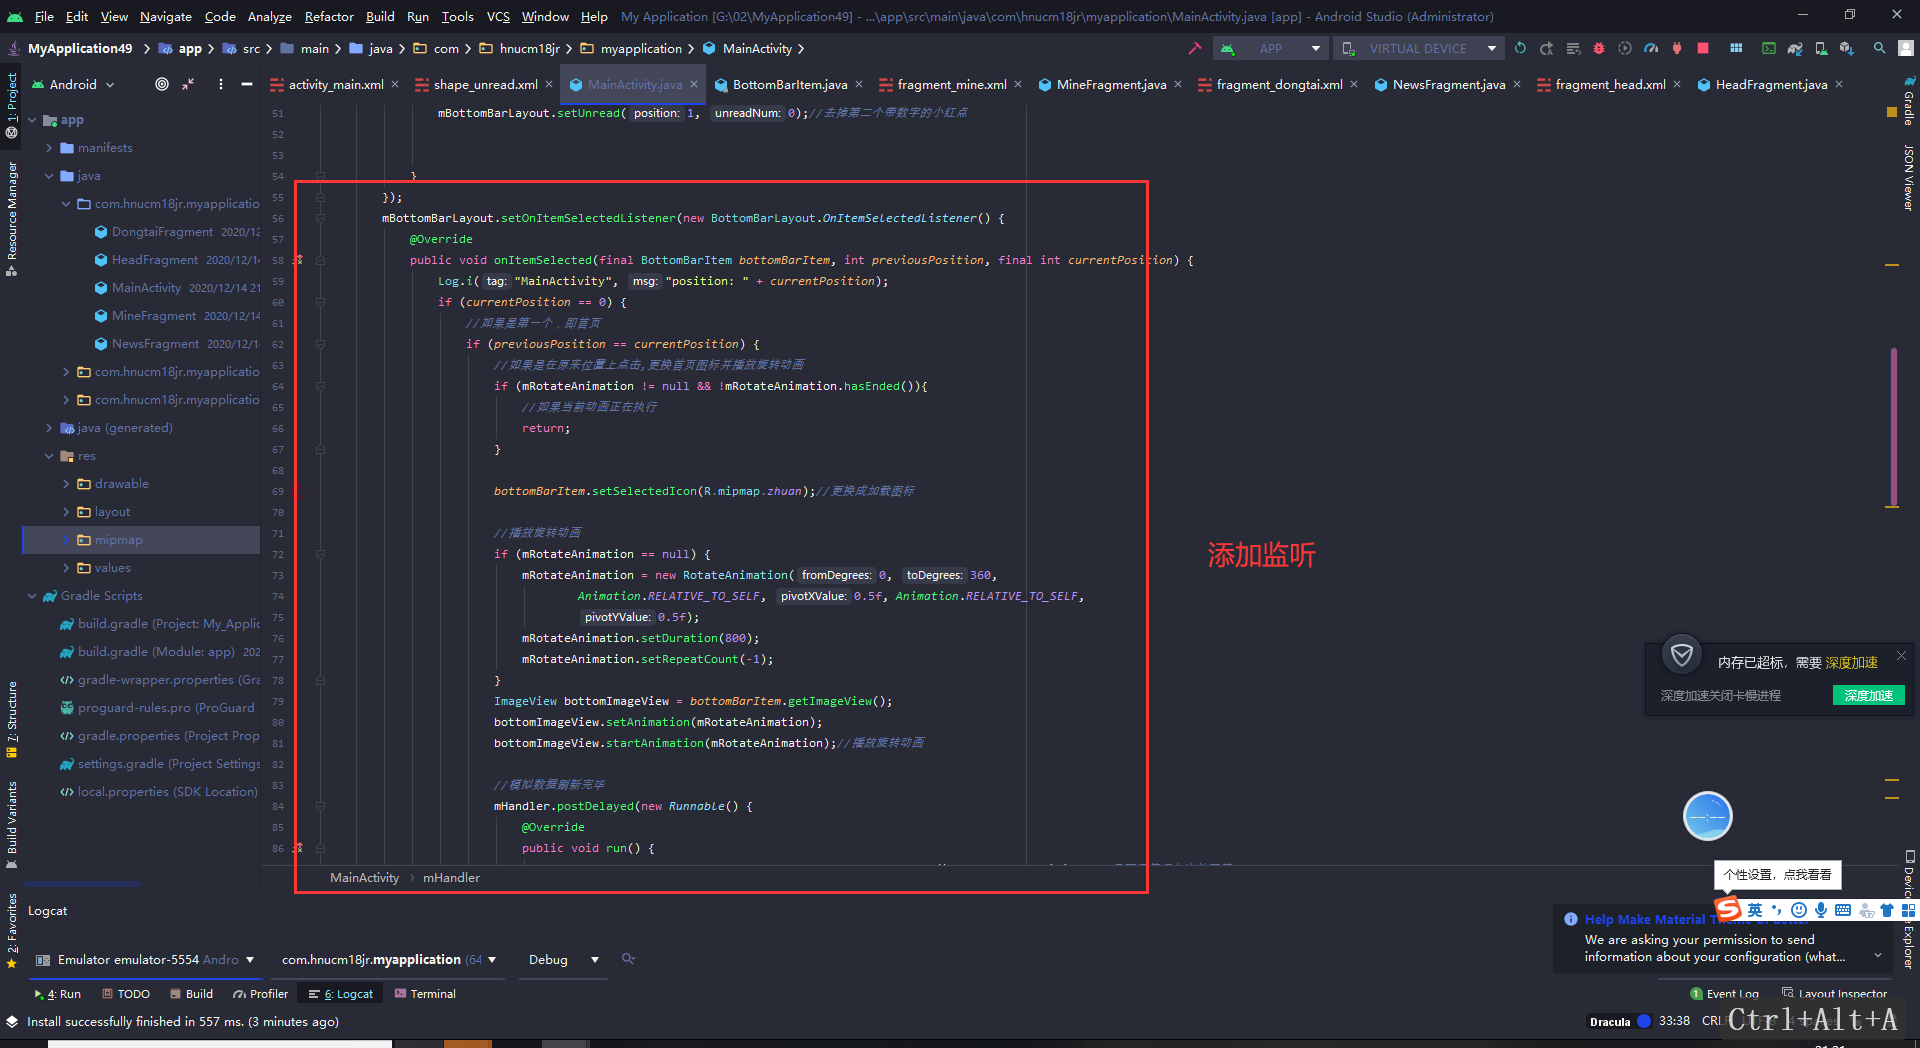Open the Refactor menu
This screenshot has width=1920, height=1048.
(x=329, y=16)
